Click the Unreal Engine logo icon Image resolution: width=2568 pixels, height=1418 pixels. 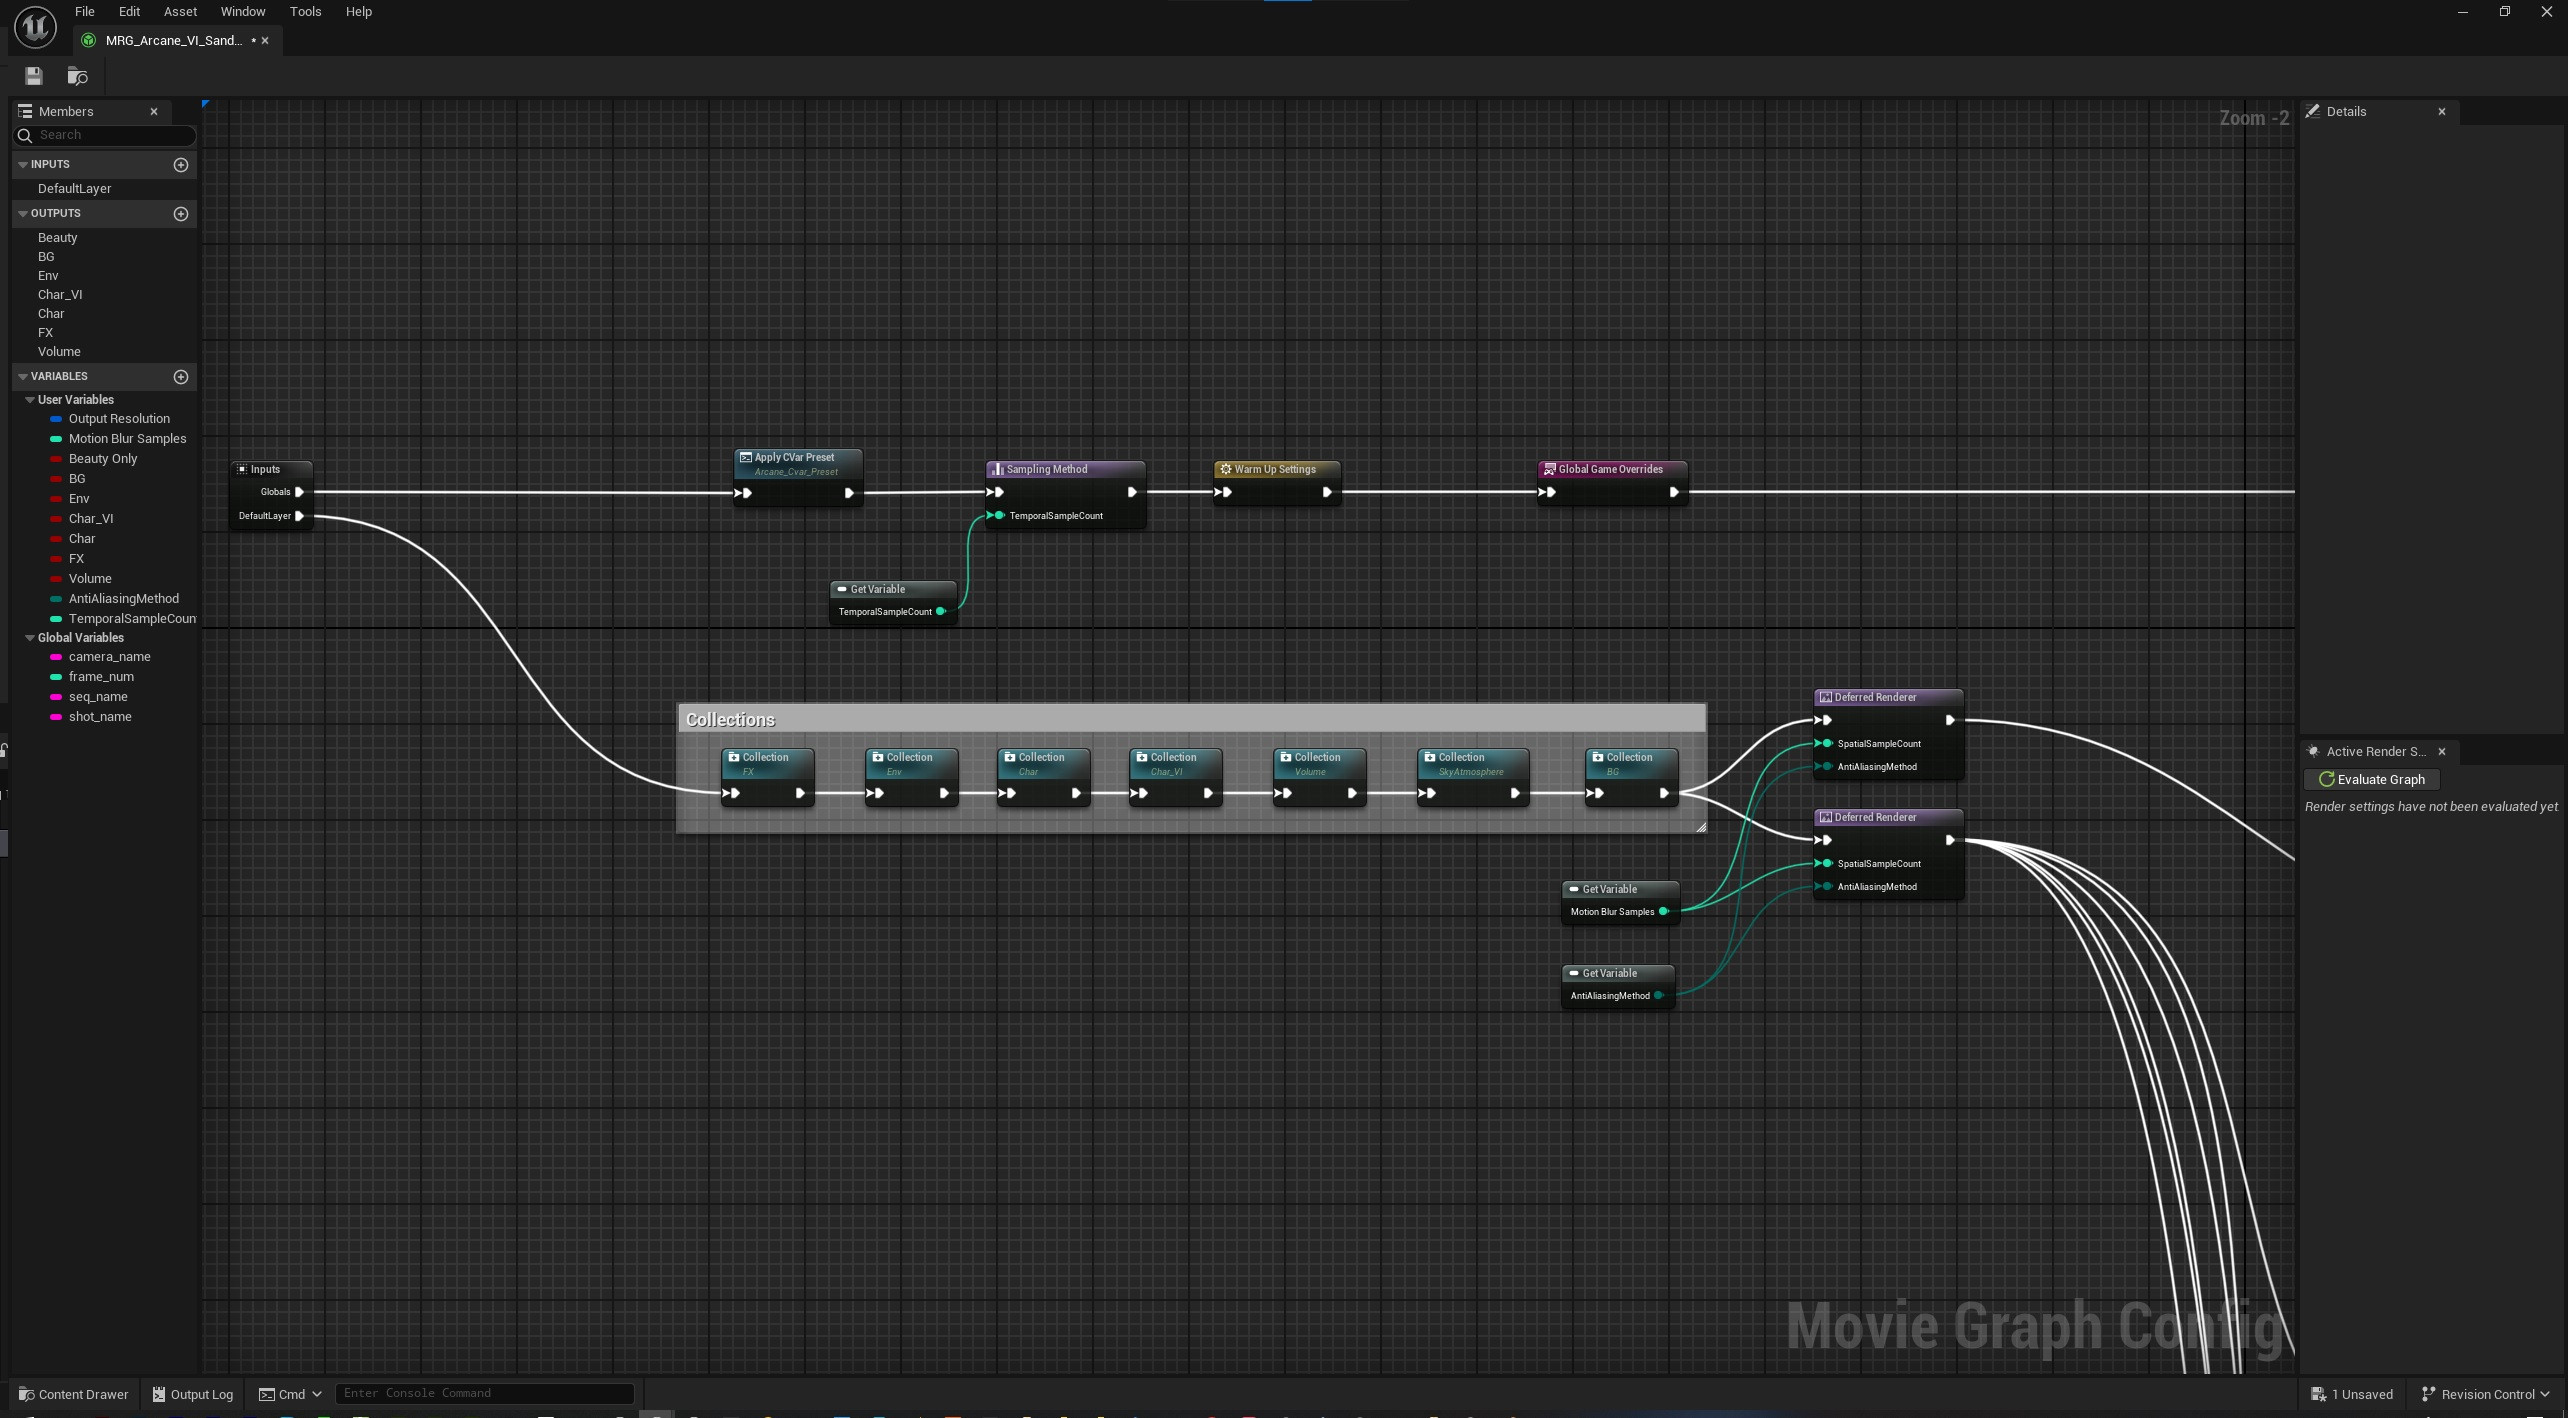(35, 27)
